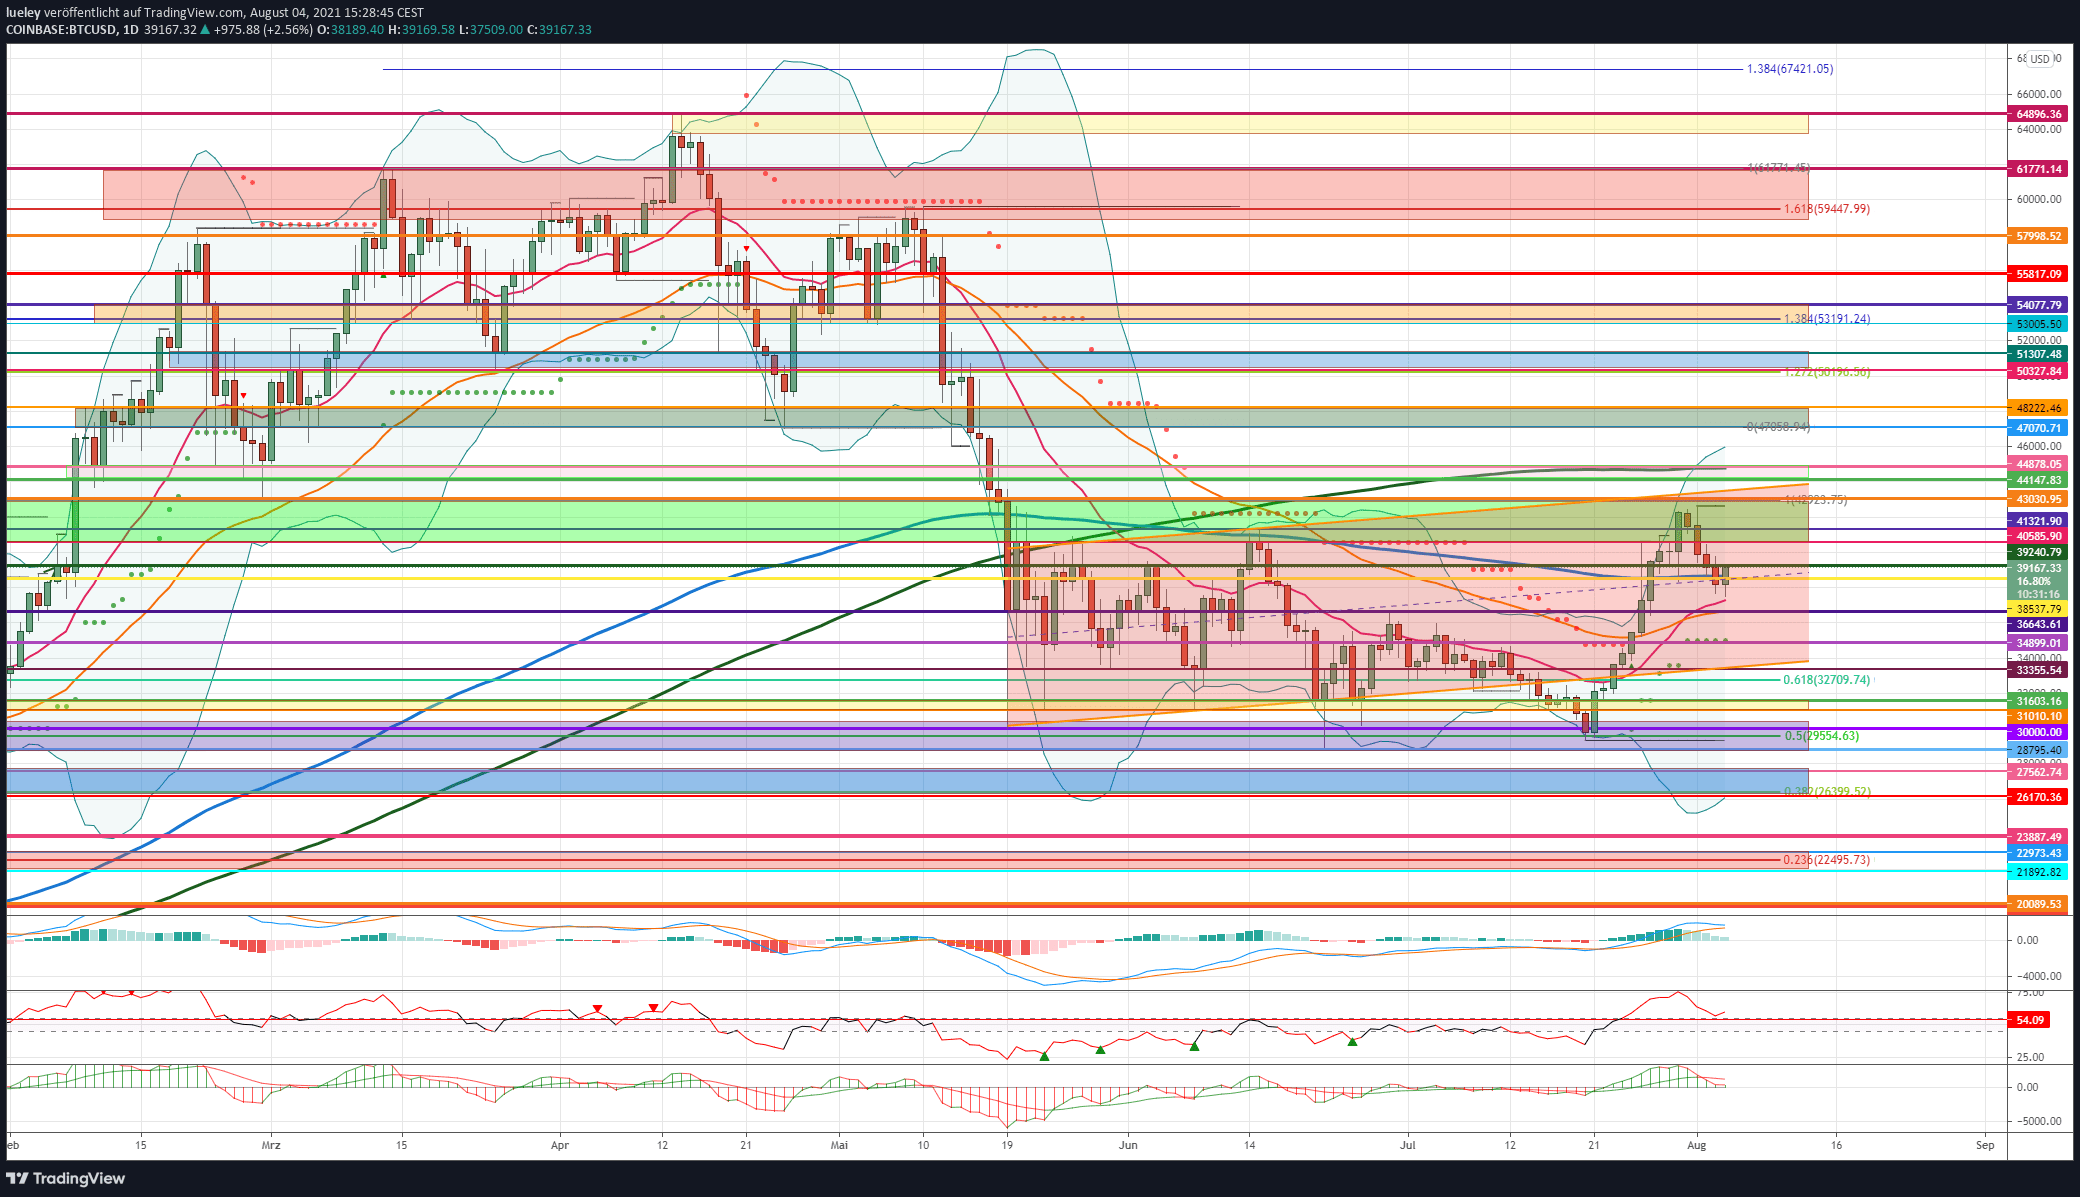This screenshot has width=2080, height=1197.
Task: Select the 64896.36 price level label
Action: (2038, 114)
